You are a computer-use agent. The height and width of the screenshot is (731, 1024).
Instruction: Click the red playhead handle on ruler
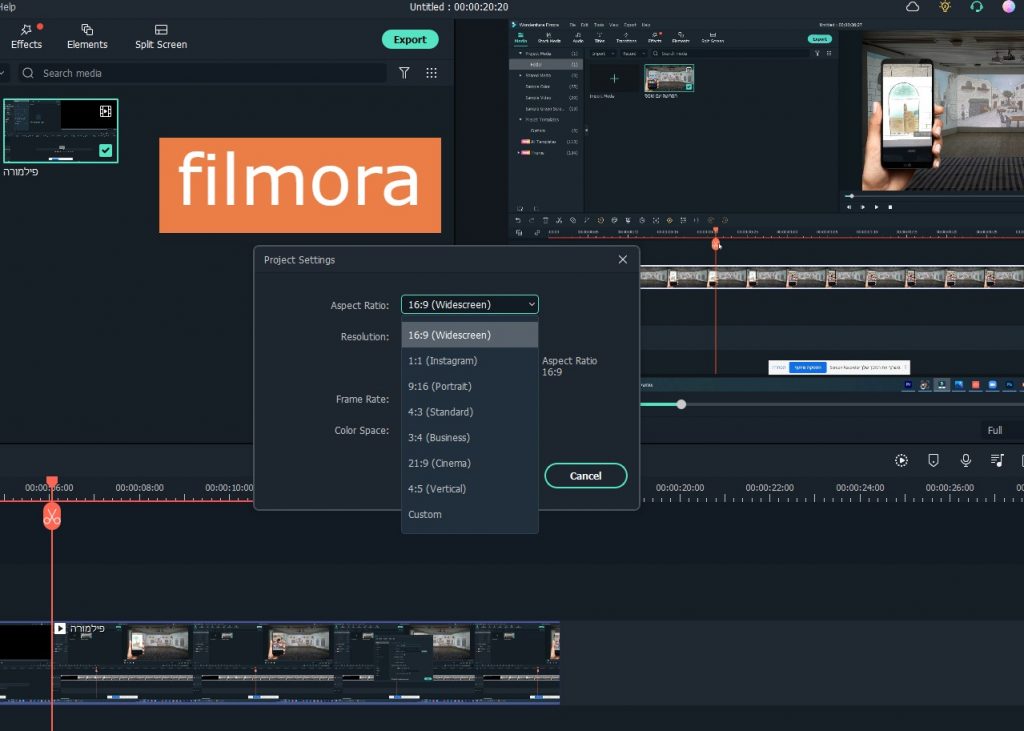52,481
